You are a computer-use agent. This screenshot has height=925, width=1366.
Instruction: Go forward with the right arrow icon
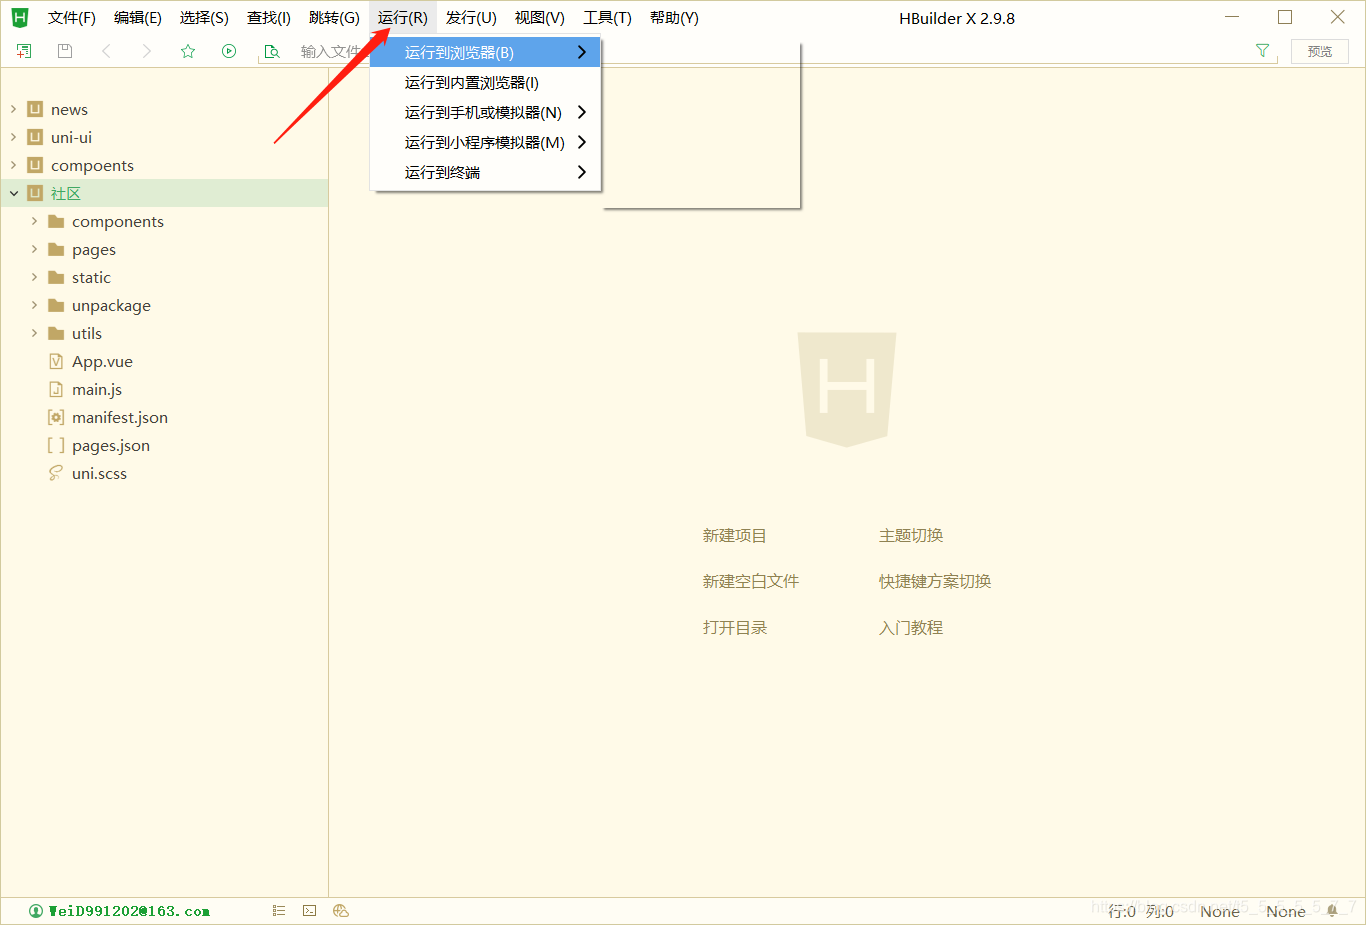(x=147, y=51)
